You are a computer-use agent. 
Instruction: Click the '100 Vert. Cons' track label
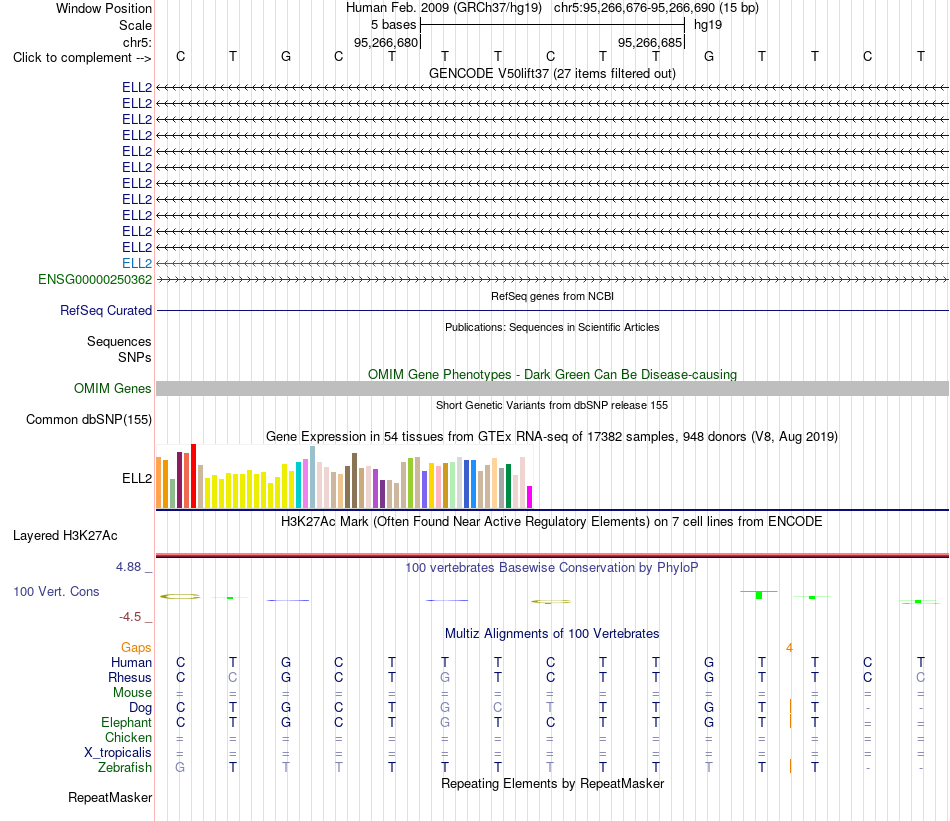pyautogui.click(x=56, y=591)
